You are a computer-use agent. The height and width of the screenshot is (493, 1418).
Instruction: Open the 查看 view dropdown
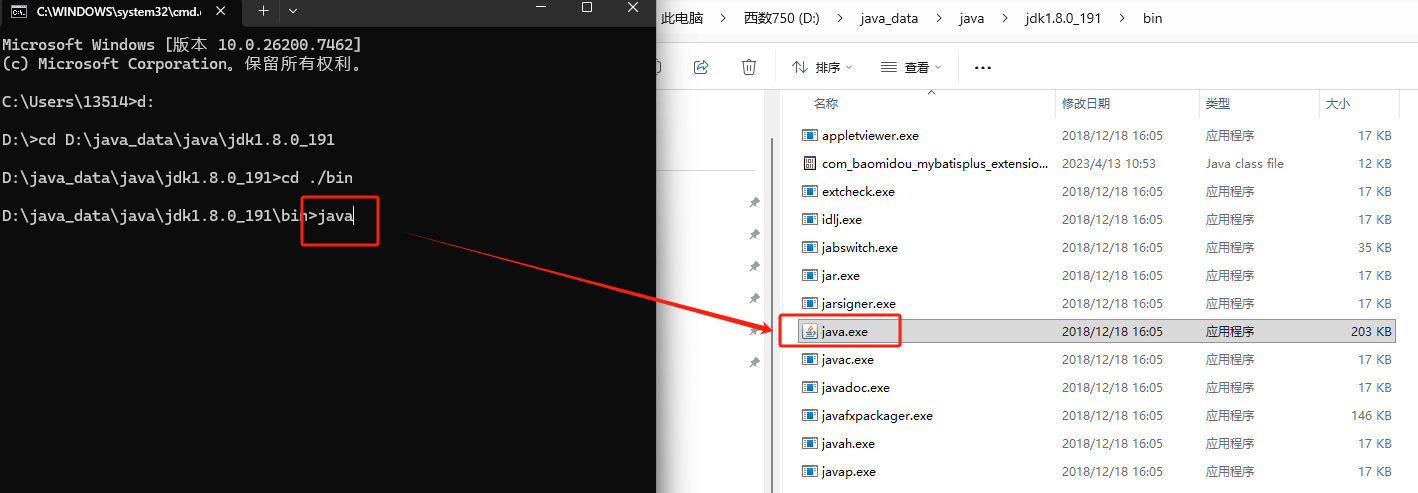[x=911, y=67]
